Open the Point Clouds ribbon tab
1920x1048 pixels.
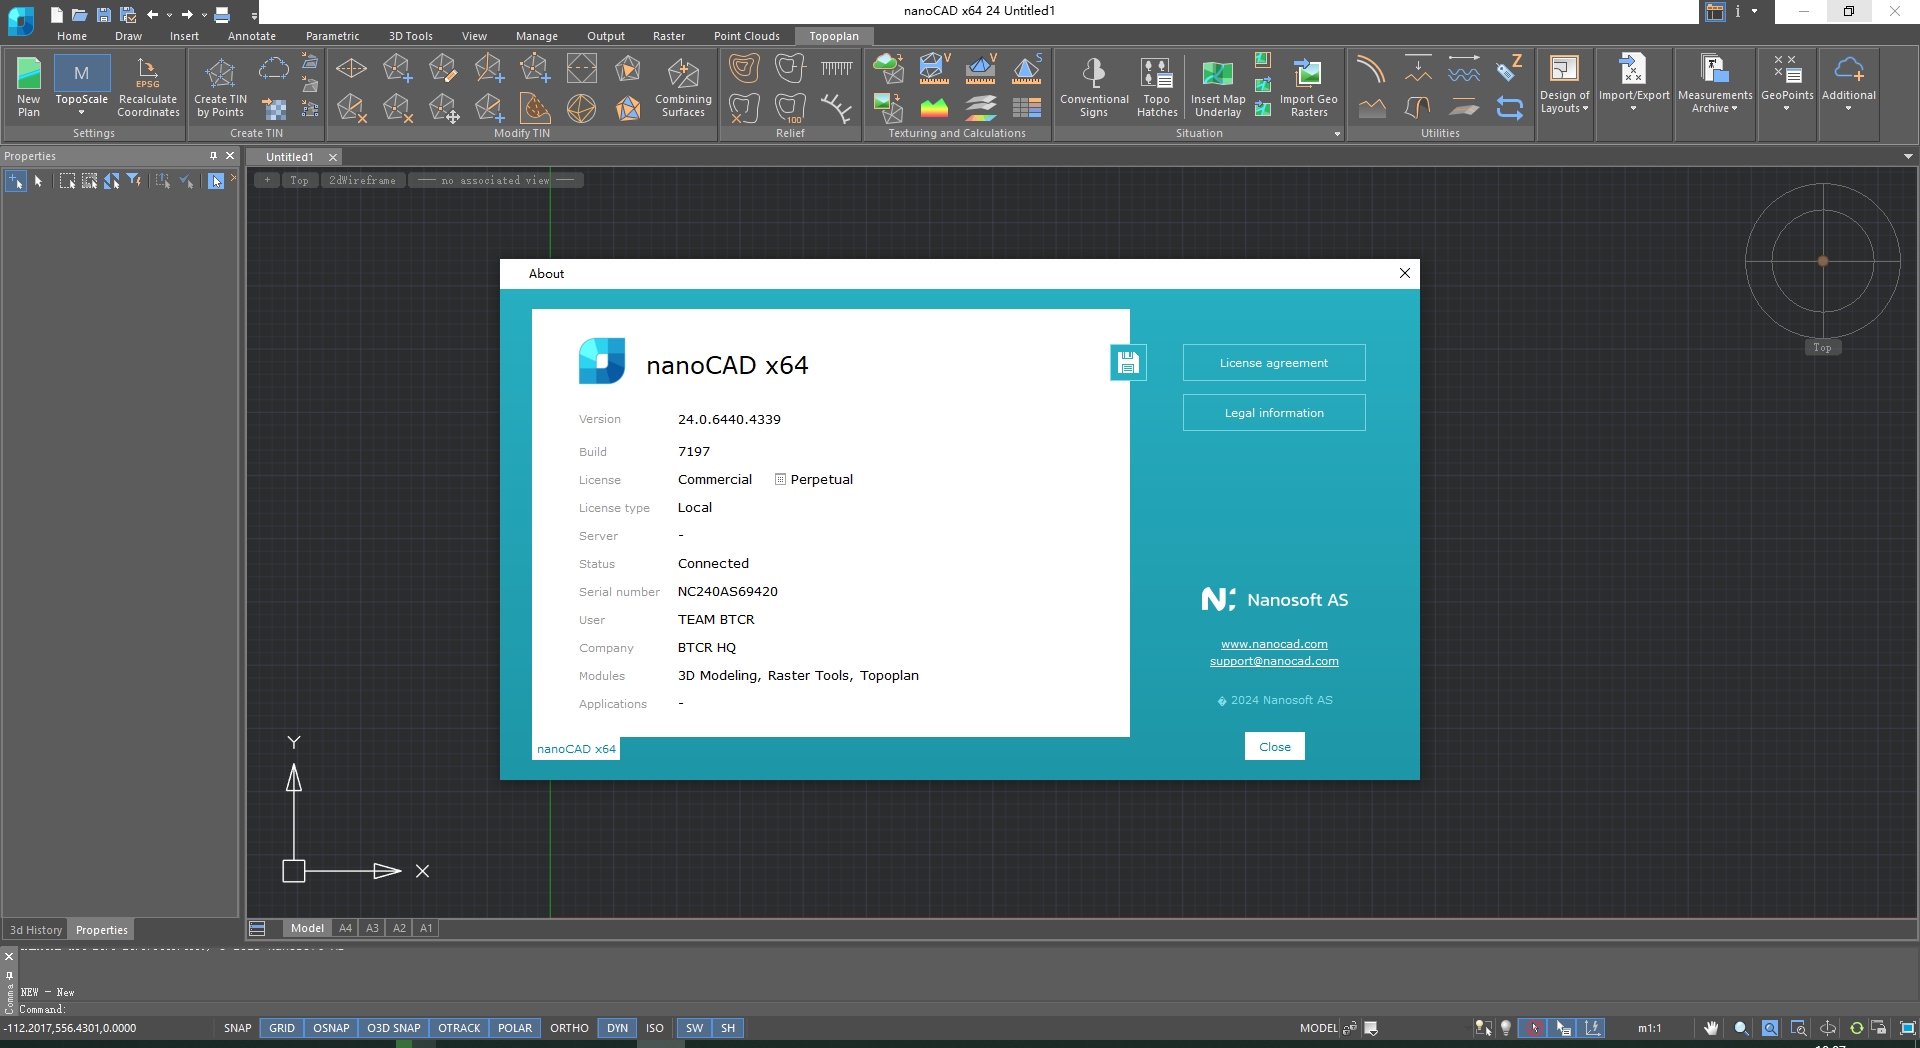pyautogui.click(x=746, y=36)
